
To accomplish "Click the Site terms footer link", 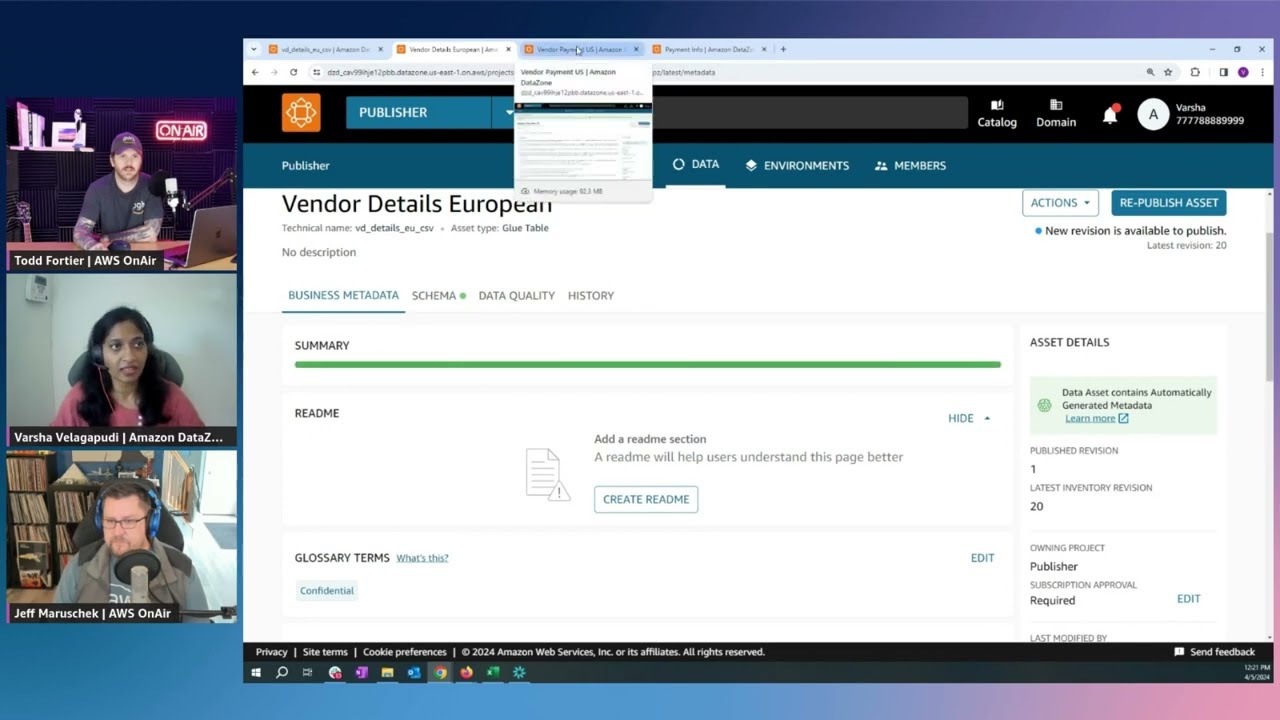I will point(325,652).
